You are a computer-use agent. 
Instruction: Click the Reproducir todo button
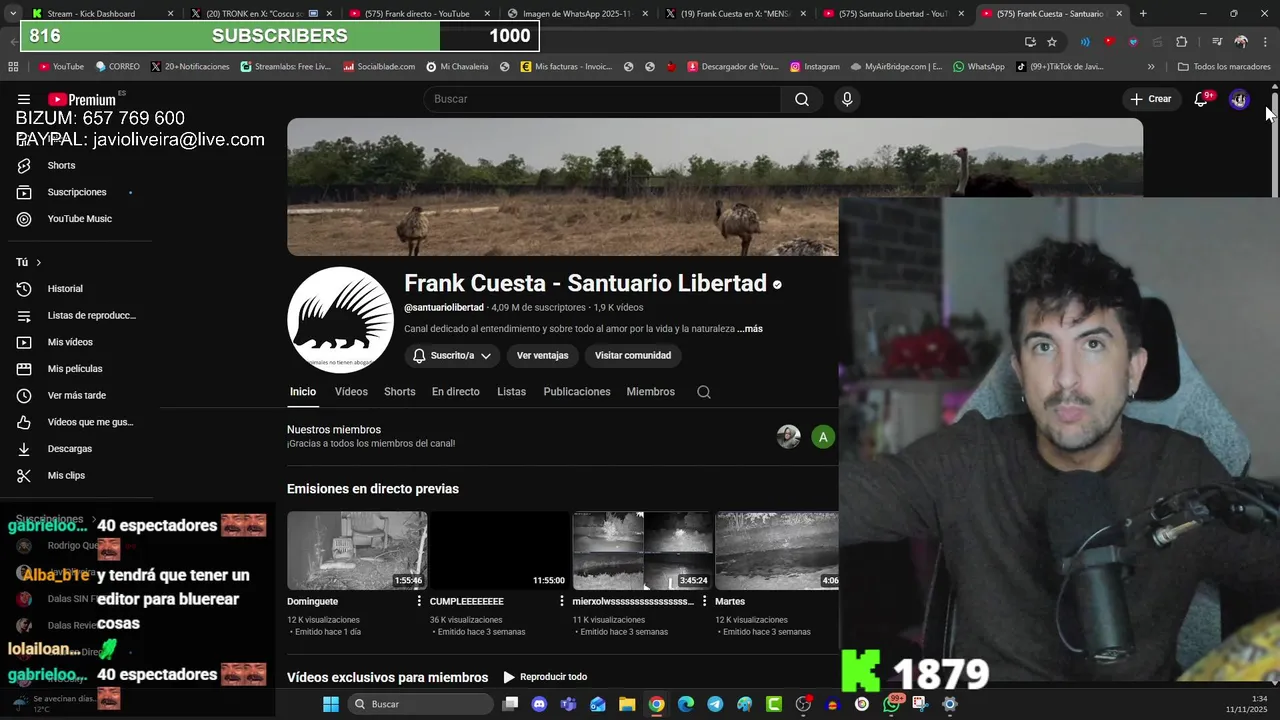point(545,677)
